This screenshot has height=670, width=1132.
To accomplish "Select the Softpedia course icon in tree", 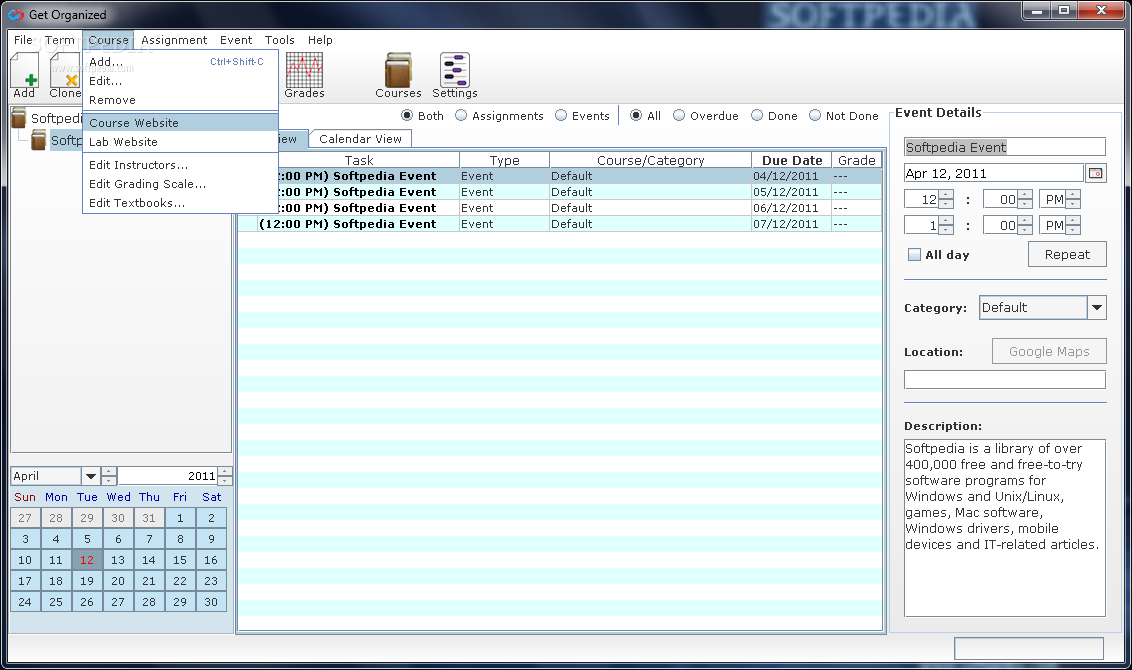I will (x=38, y=140).
